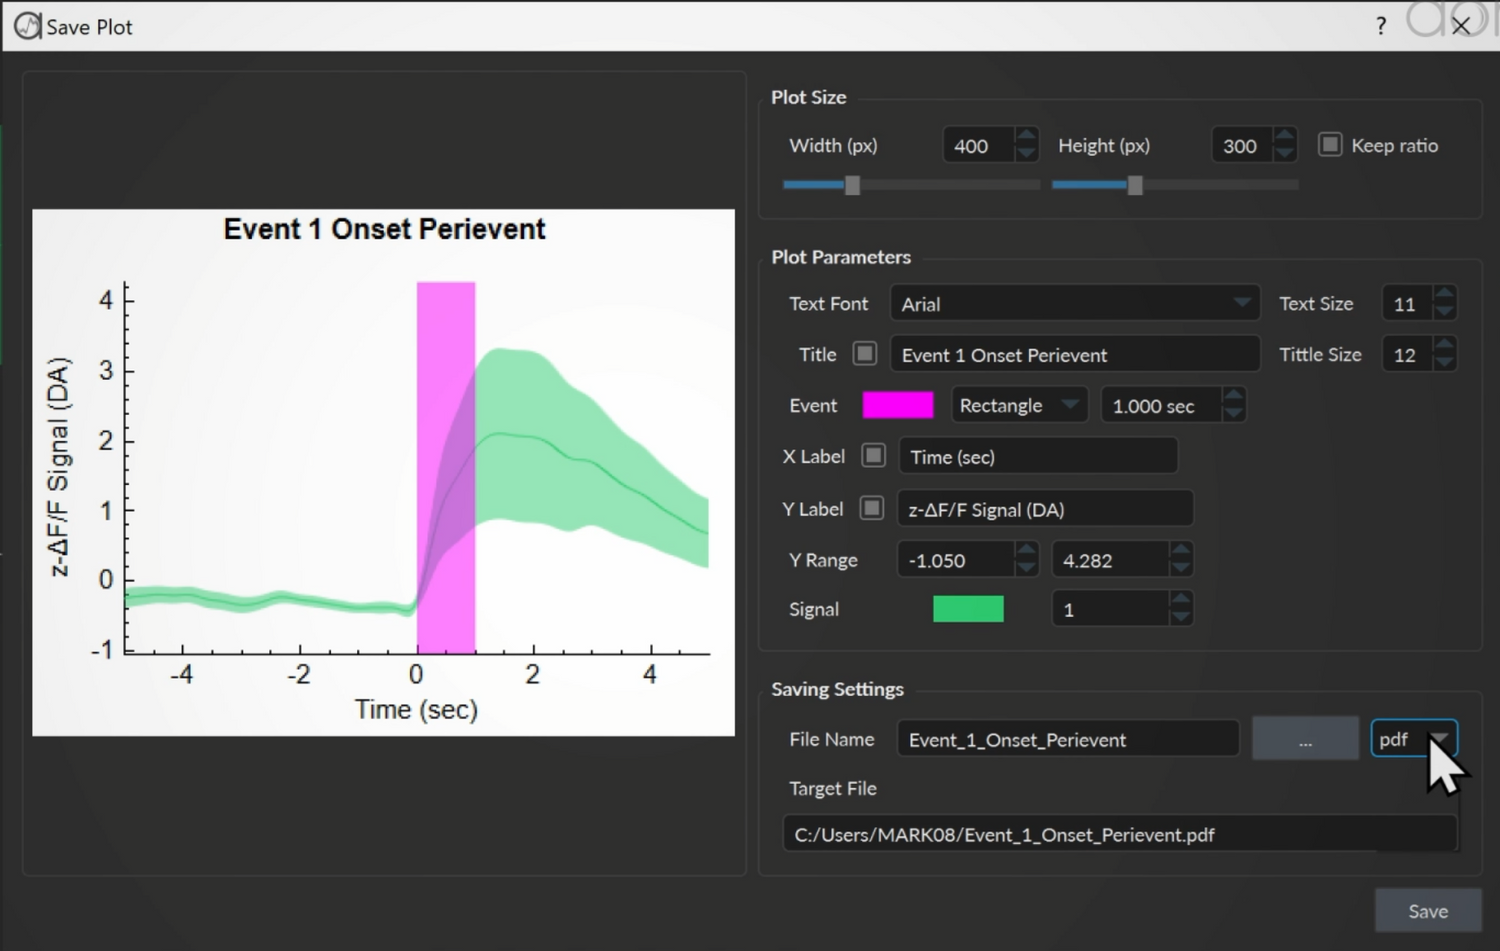Click the Width 400 value field
This screenshot has height=951, width=1500.
(979, 146)
